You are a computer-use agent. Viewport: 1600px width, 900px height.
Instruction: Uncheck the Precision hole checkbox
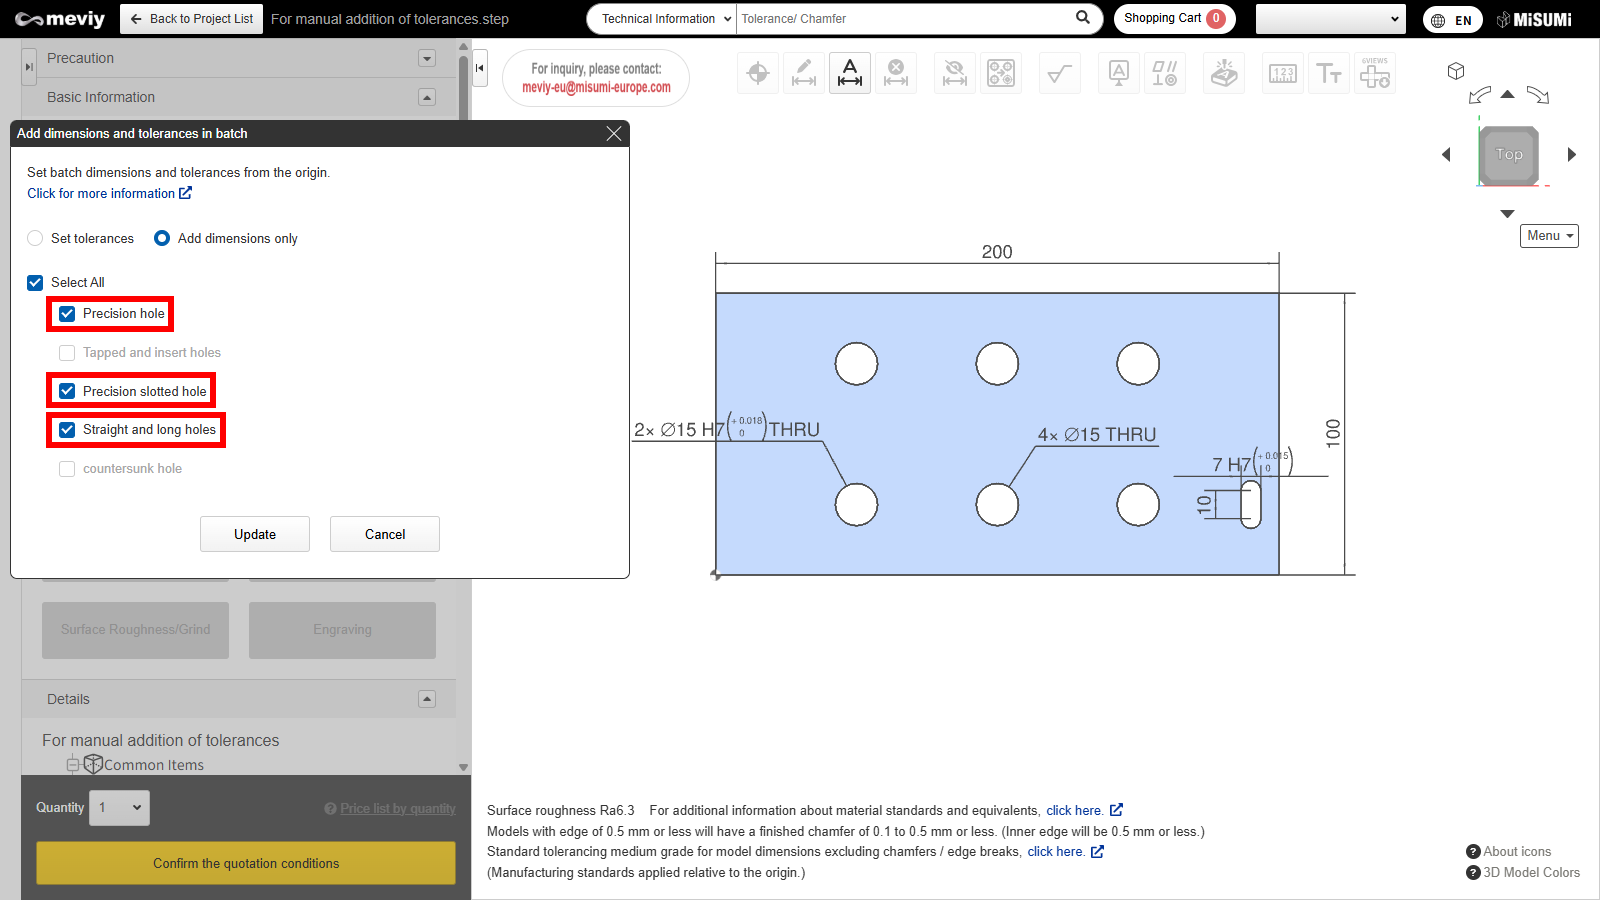pos(67,314)
